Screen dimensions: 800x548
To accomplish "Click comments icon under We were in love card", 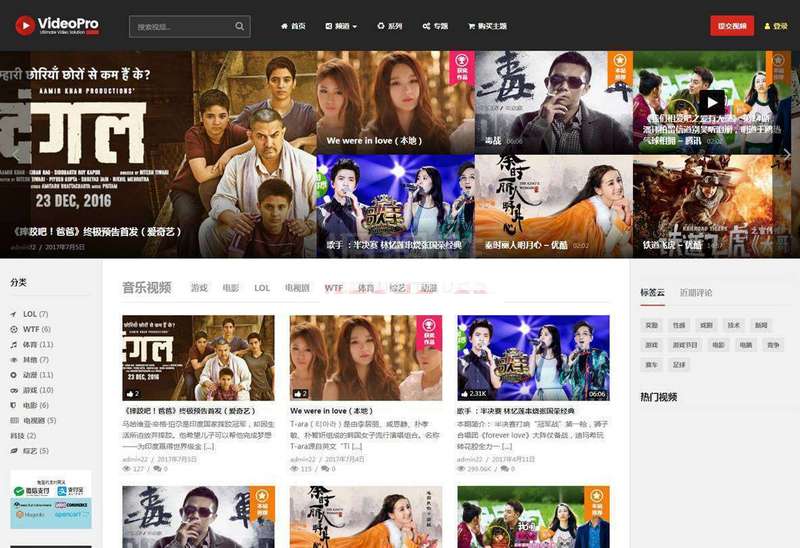I will click(x=325, y=468).
